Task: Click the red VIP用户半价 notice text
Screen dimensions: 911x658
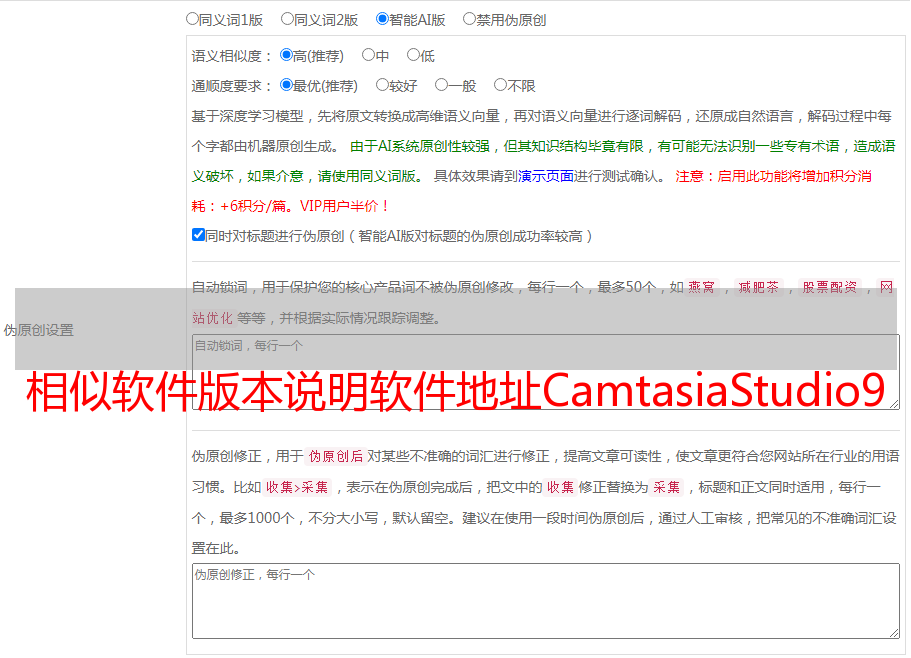Action: click(x=344, y=206)
